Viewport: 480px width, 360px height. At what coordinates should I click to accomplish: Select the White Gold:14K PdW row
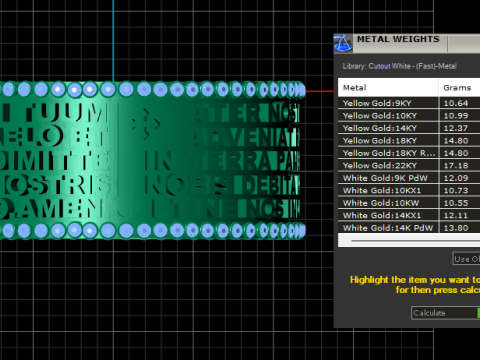click(x=409, y=228)
